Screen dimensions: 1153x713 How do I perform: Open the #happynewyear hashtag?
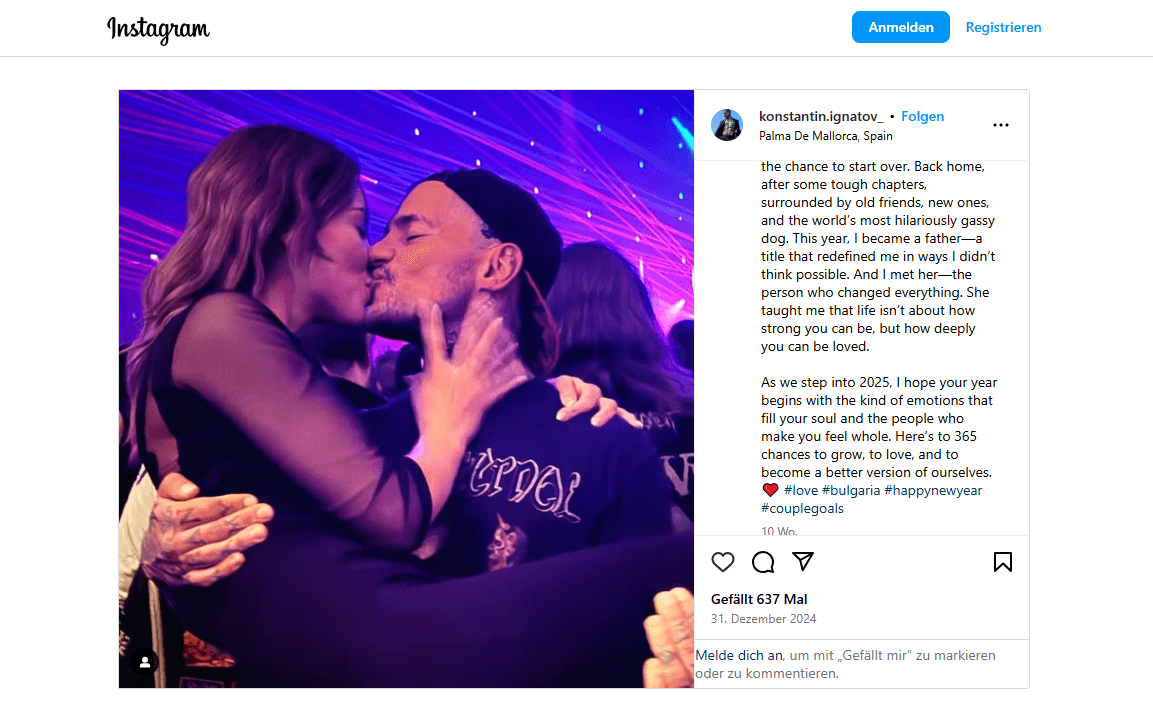(933, 490)
